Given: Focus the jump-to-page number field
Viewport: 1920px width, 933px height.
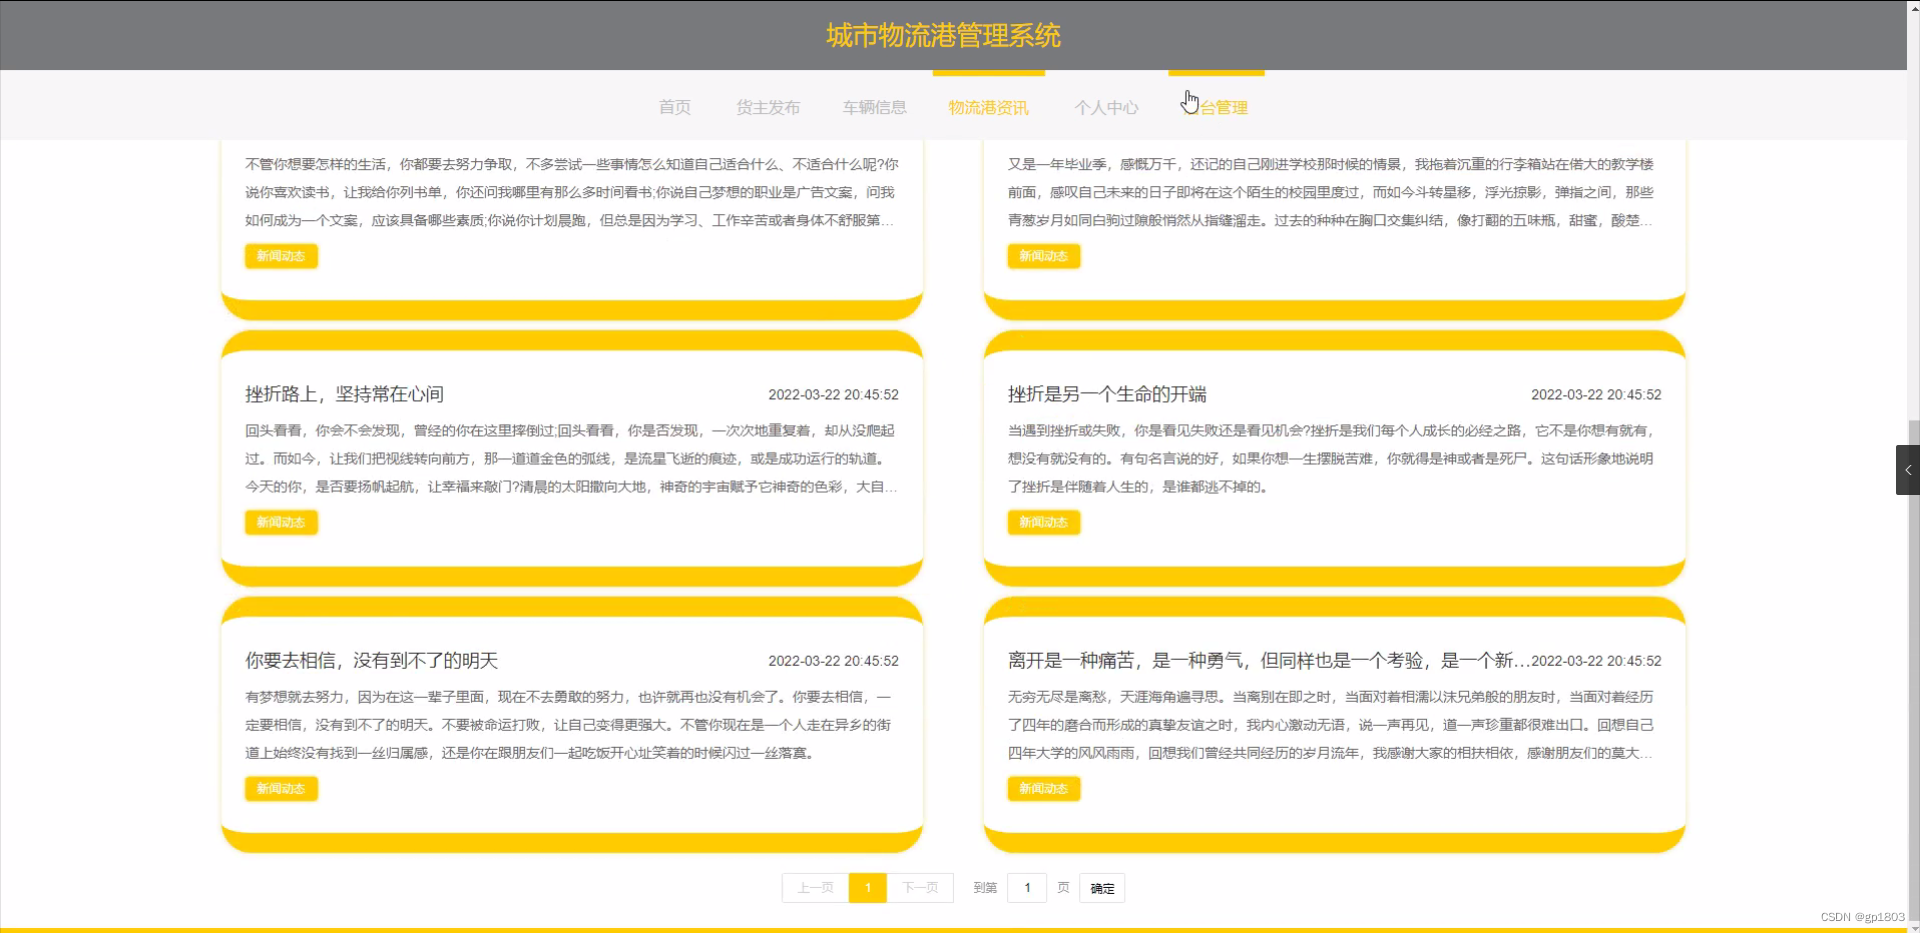Looking at the screenshot, I should click(x=1027, y=888).
